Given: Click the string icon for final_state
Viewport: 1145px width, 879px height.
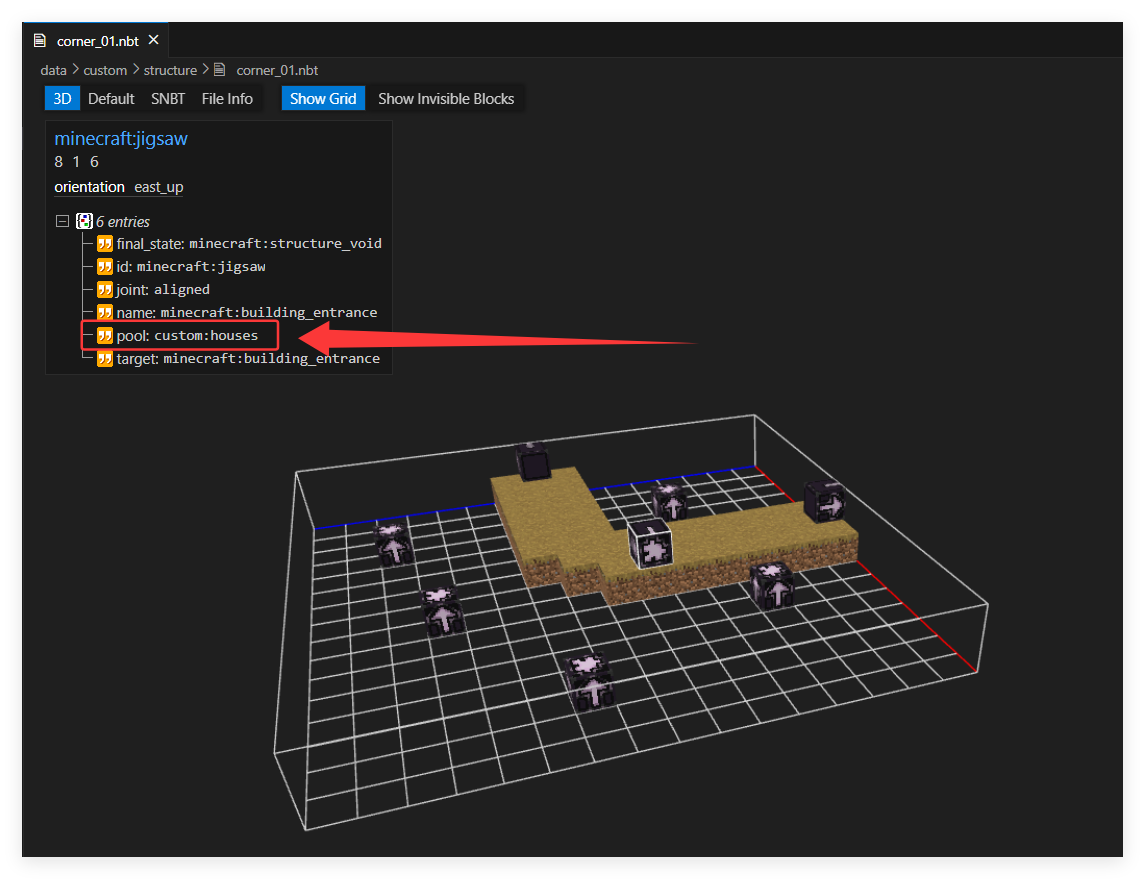Looking at the screenshot, I should tap(105, 243).
